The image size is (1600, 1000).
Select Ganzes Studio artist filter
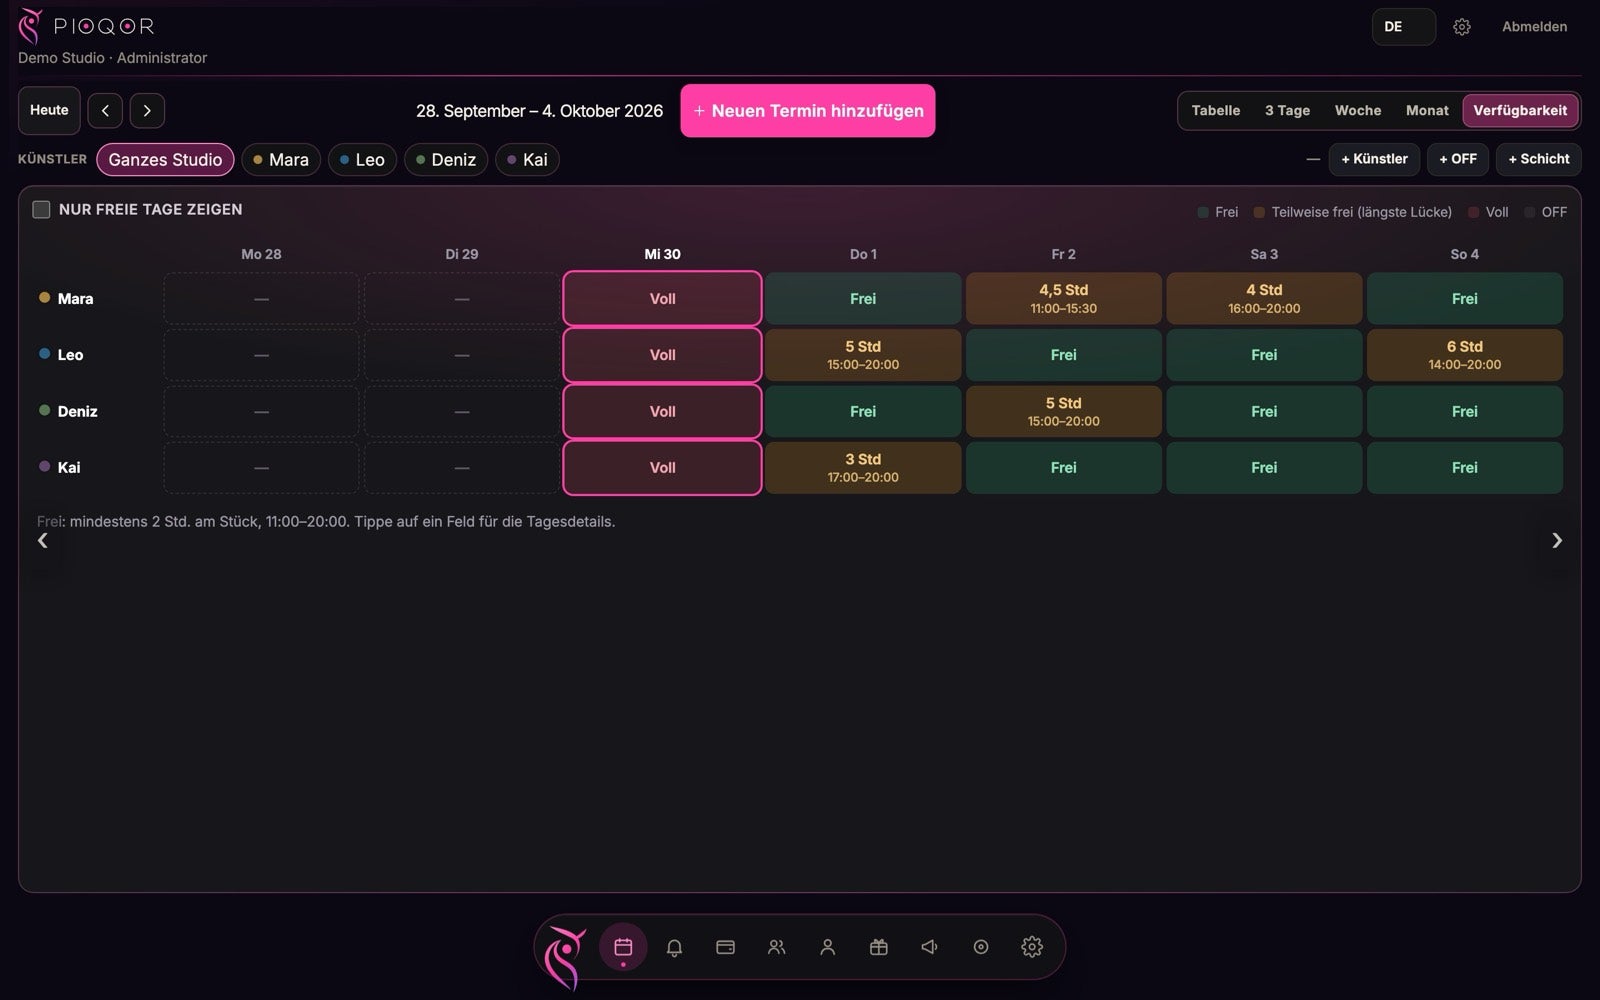[165, 159]
